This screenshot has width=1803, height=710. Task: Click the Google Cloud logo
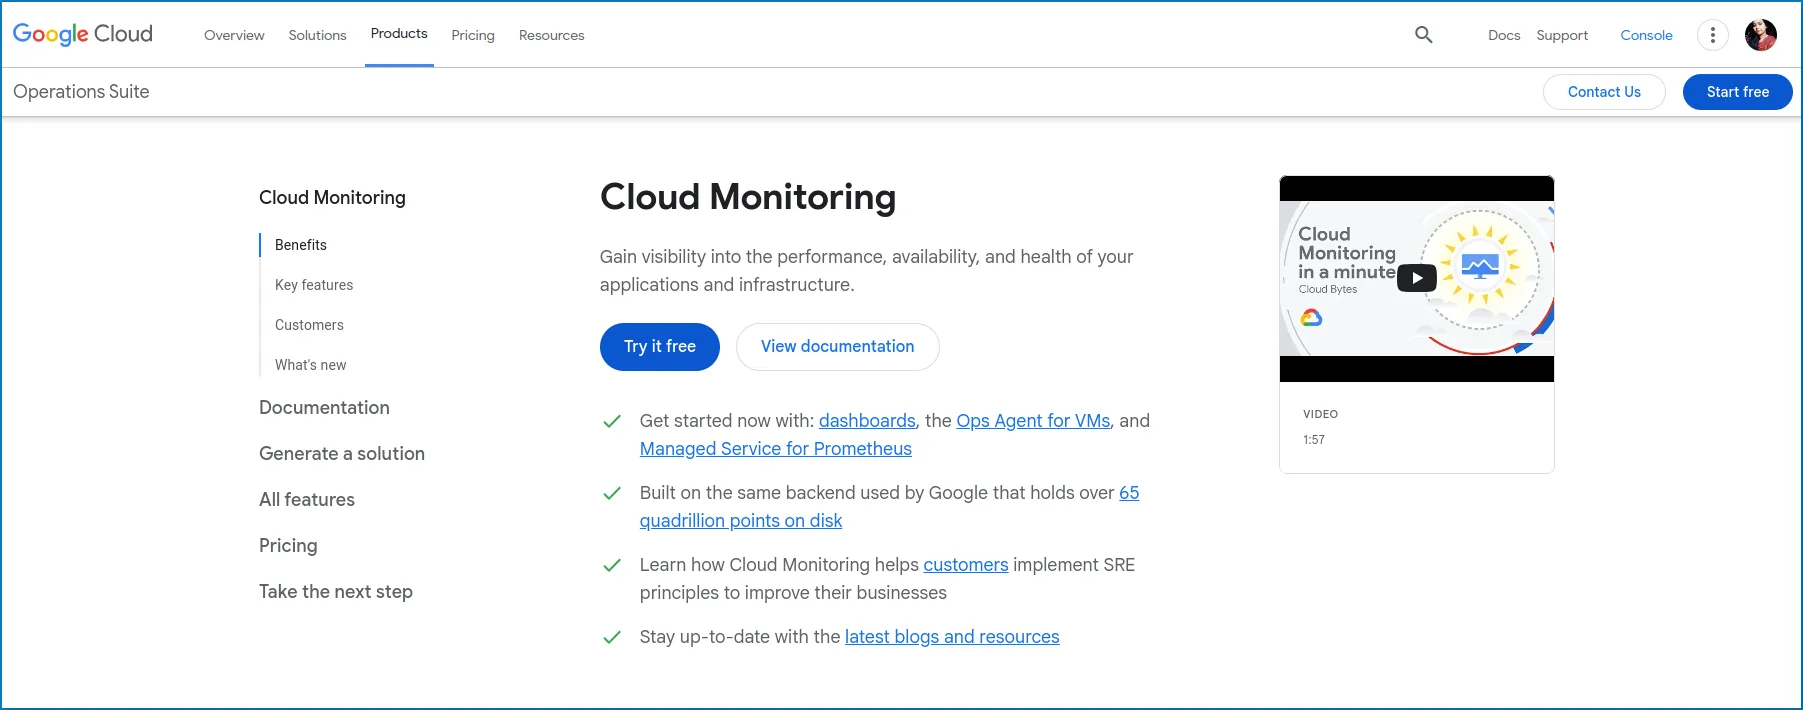(83, 34)
